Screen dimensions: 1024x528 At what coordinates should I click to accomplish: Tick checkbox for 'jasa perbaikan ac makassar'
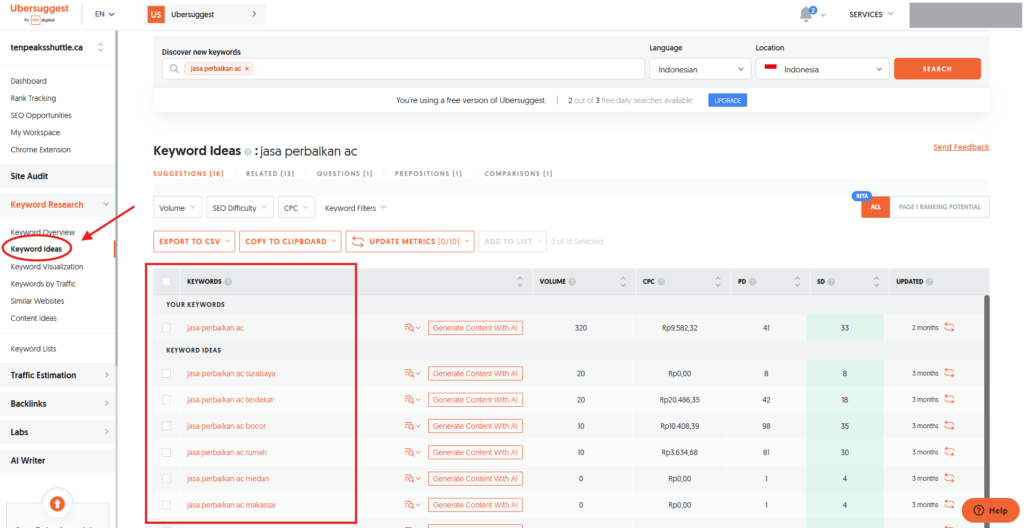(167, 505)
